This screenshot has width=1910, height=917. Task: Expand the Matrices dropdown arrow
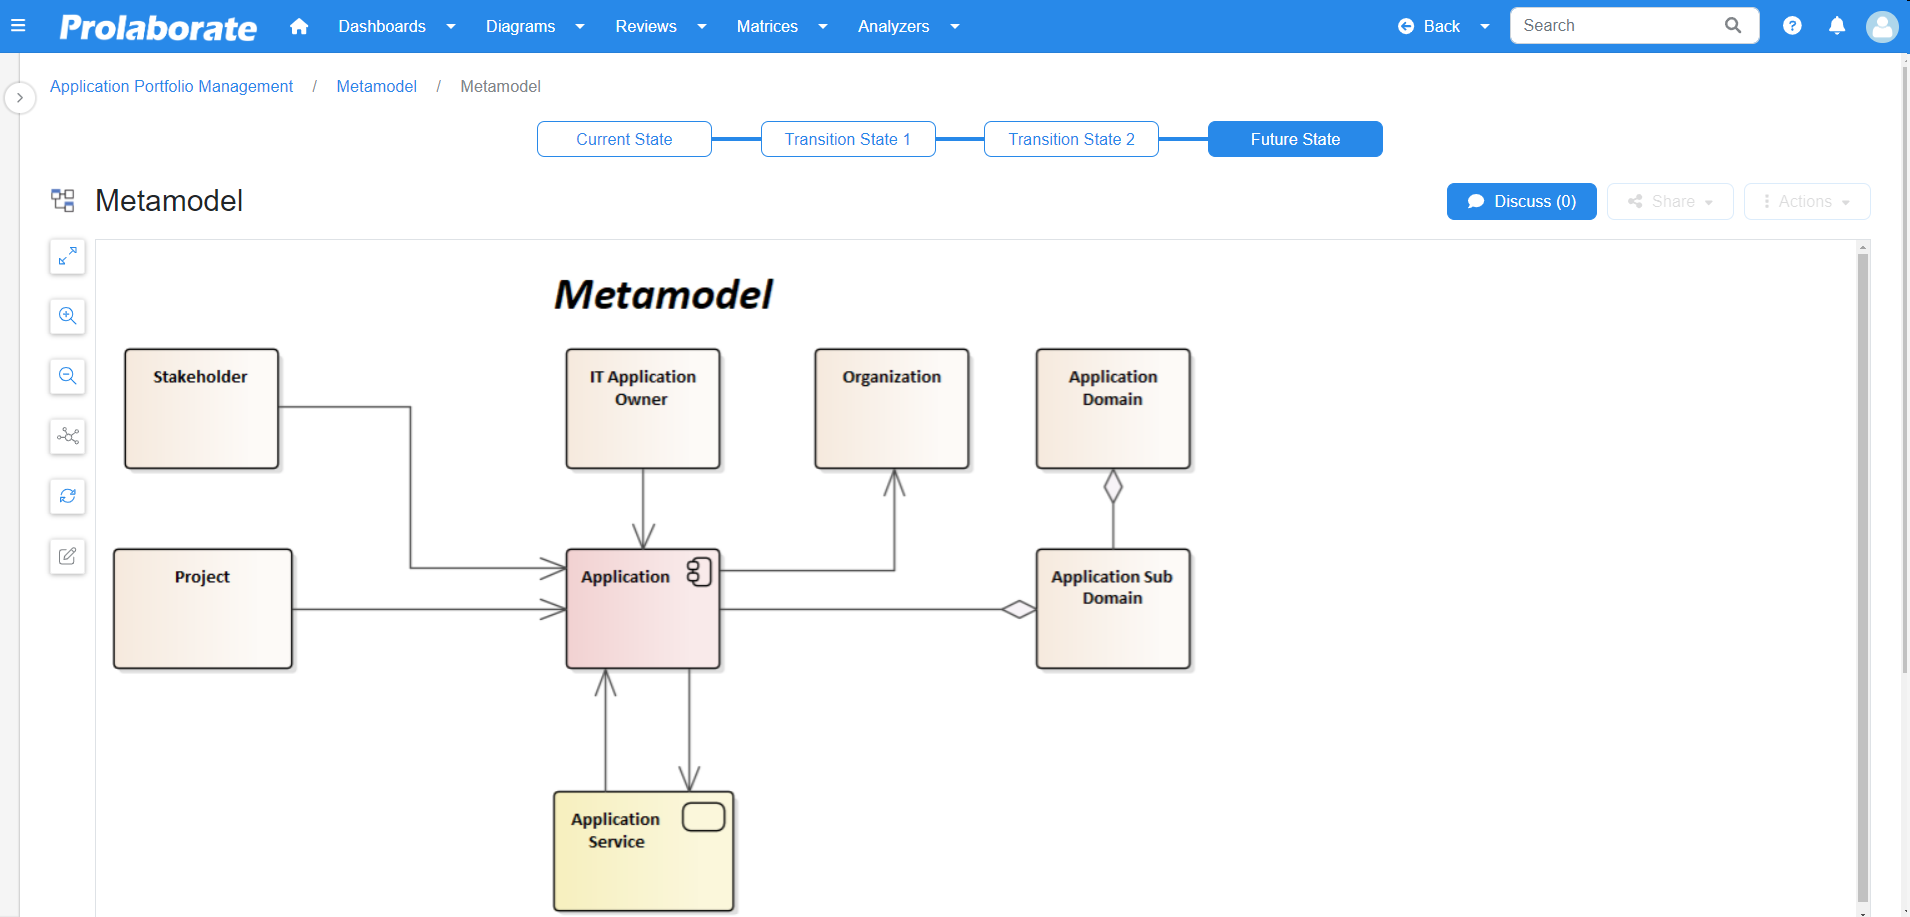pos(823,27)
